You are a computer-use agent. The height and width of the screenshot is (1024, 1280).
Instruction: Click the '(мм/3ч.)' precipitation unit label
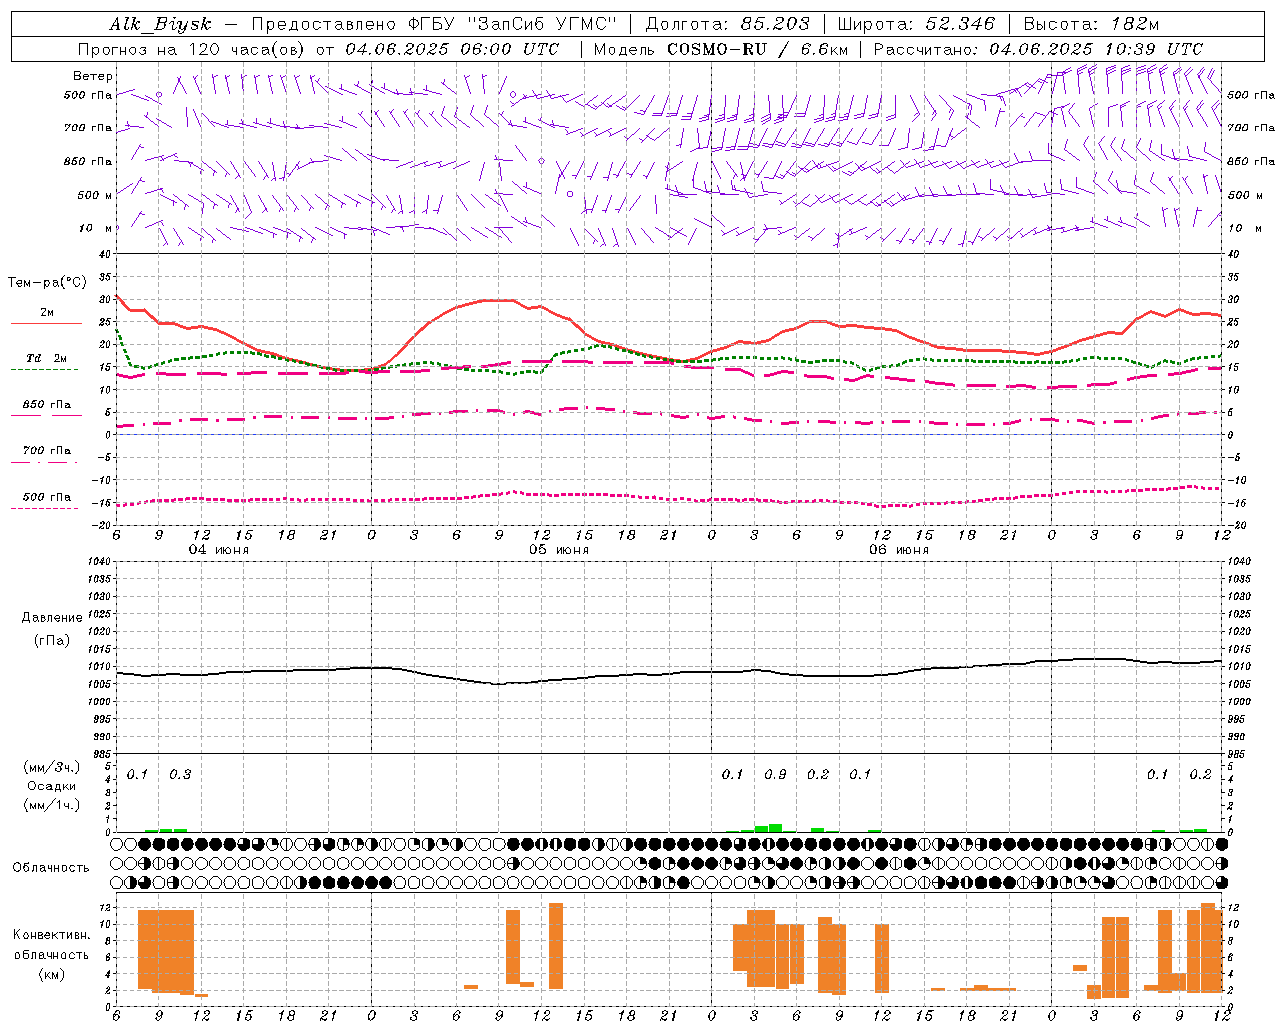tap(52, 768)
